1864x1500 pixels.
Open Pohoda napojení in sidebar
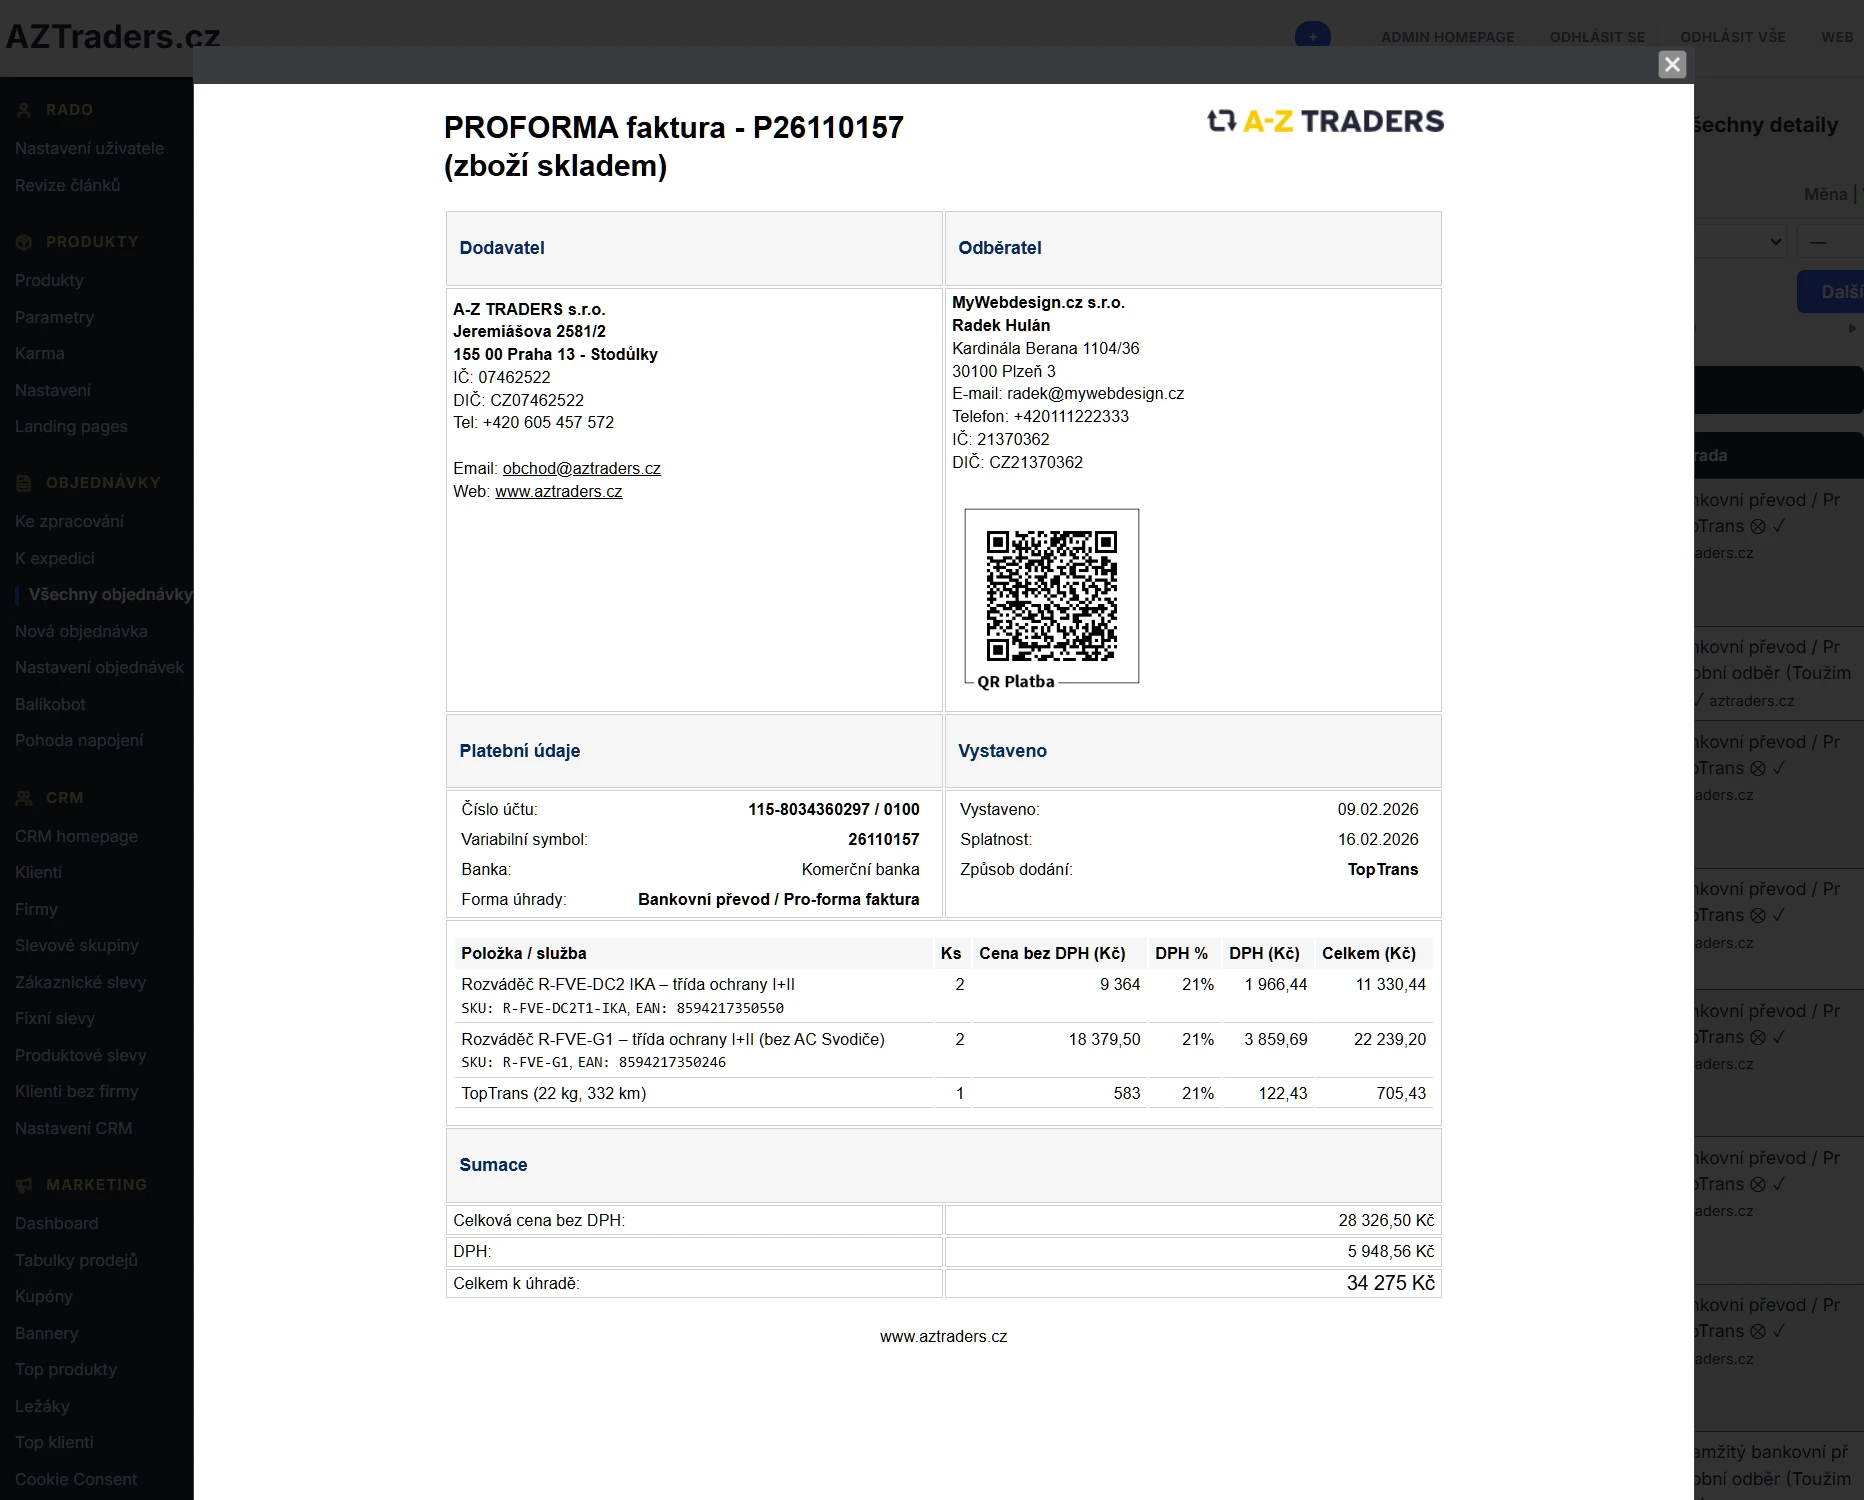(79, 740)
